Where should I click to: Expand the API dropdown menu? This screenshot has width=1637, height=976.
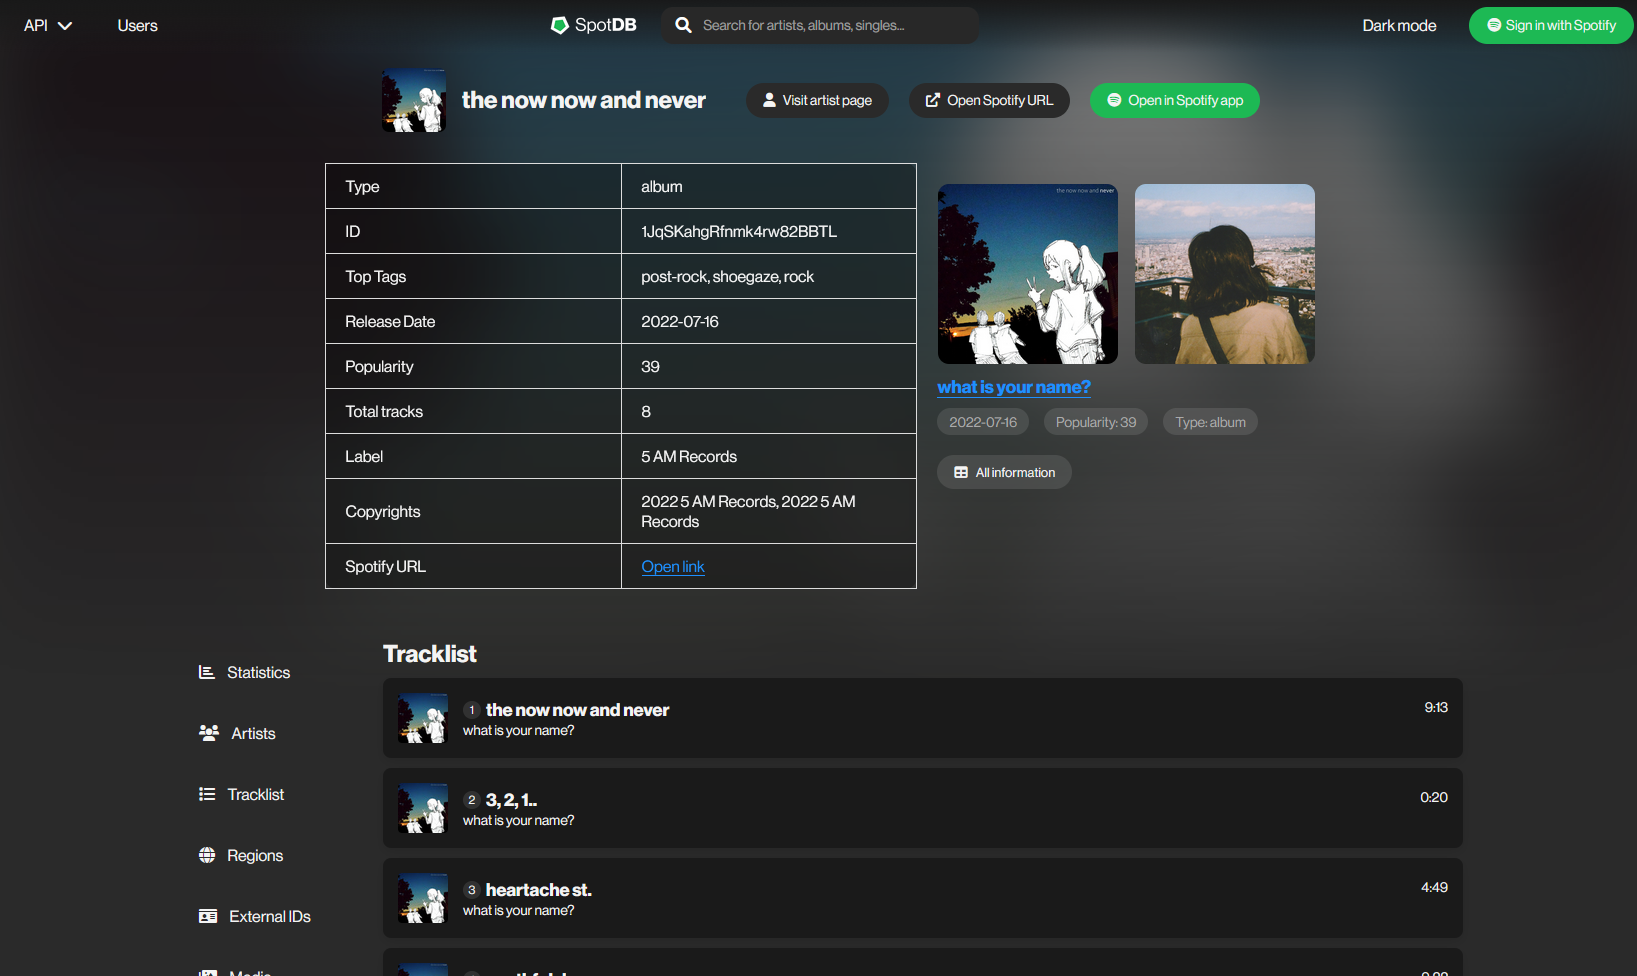point(48,25)
